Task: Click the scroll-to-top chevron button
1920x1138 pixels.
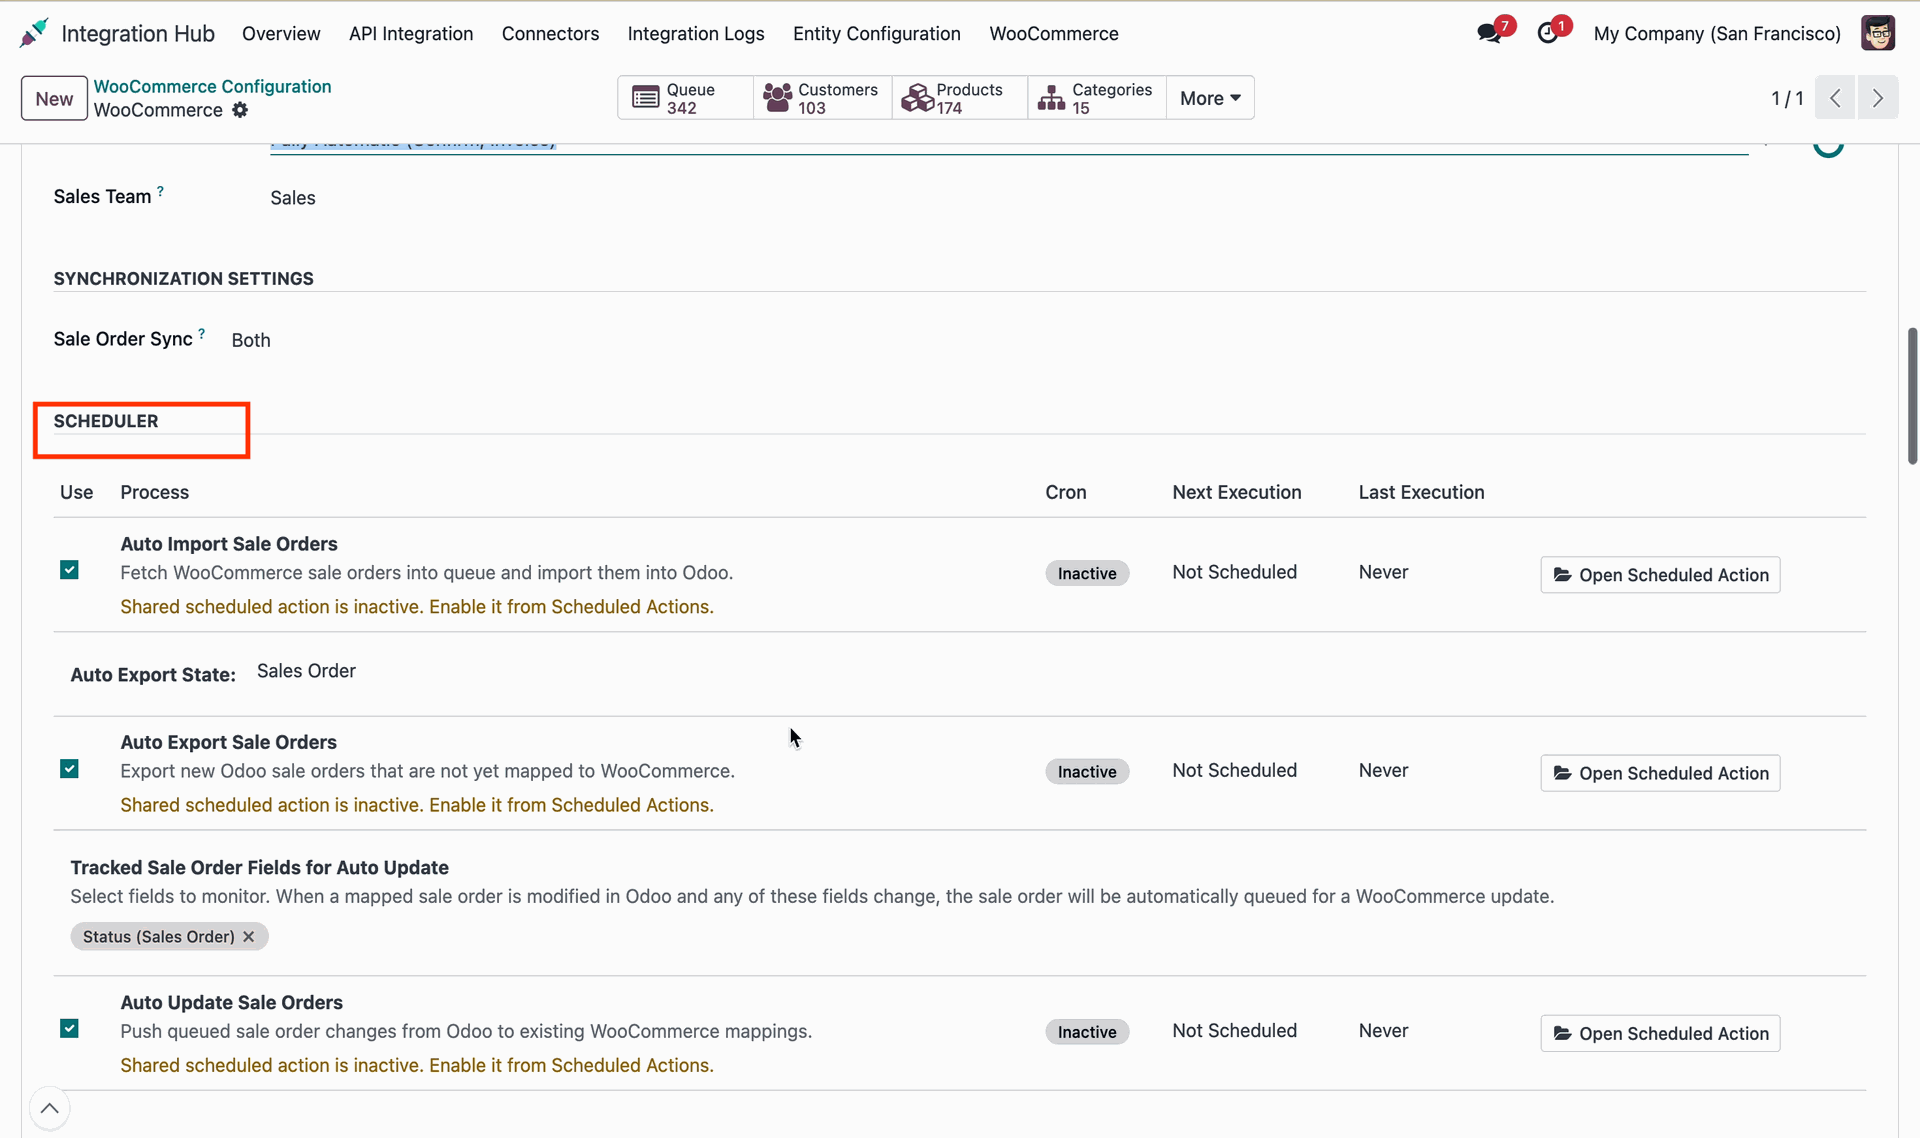Action: pyautogui.click(x=49, y=1108)
